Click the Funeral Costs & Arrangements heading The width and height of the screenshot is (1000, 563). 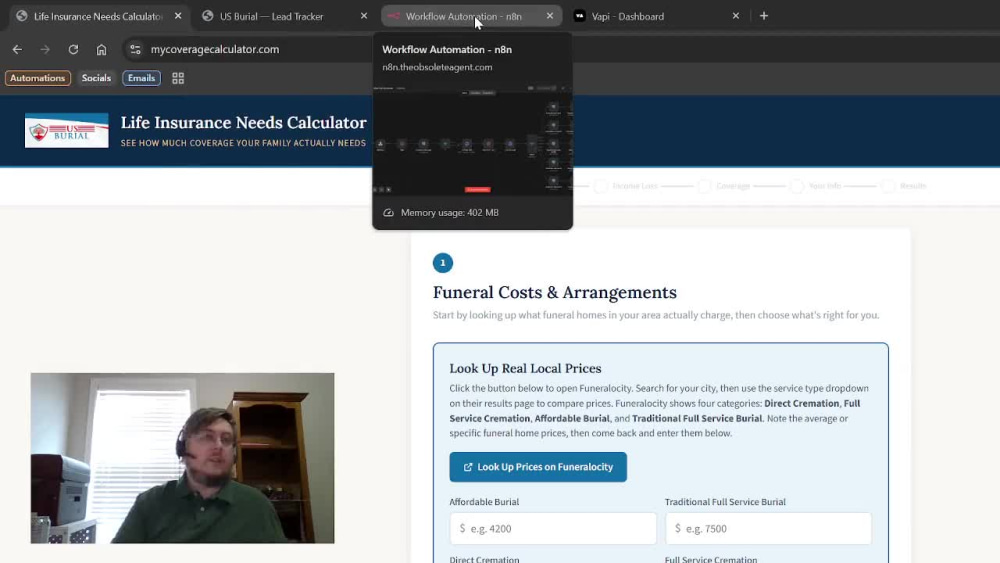[554, 292]
